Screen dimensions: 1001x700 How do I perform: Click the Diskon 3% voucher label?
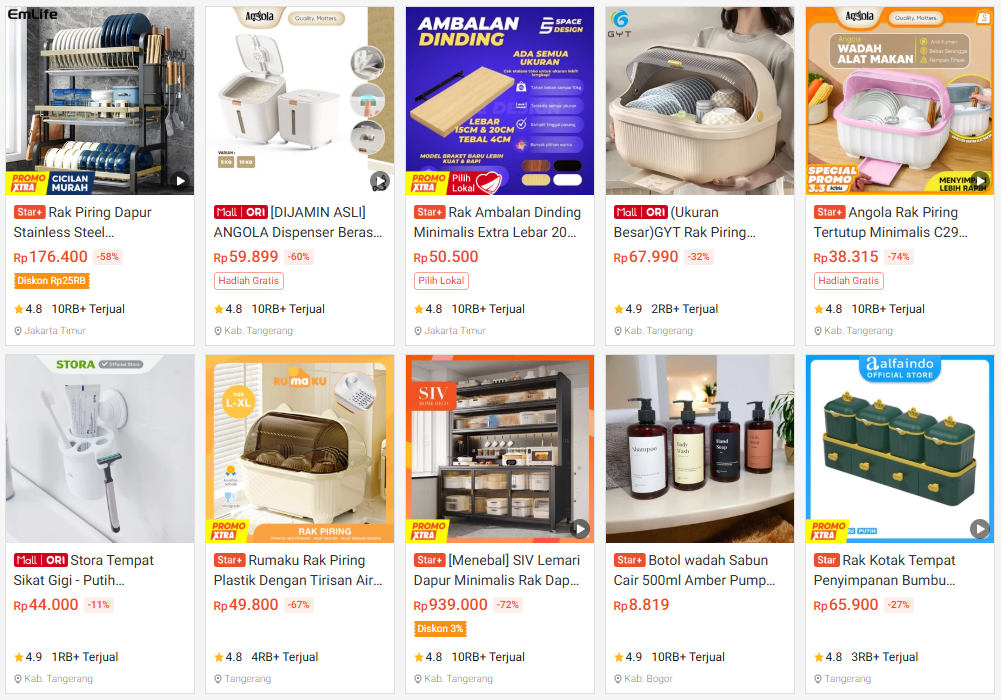point(440,629)
